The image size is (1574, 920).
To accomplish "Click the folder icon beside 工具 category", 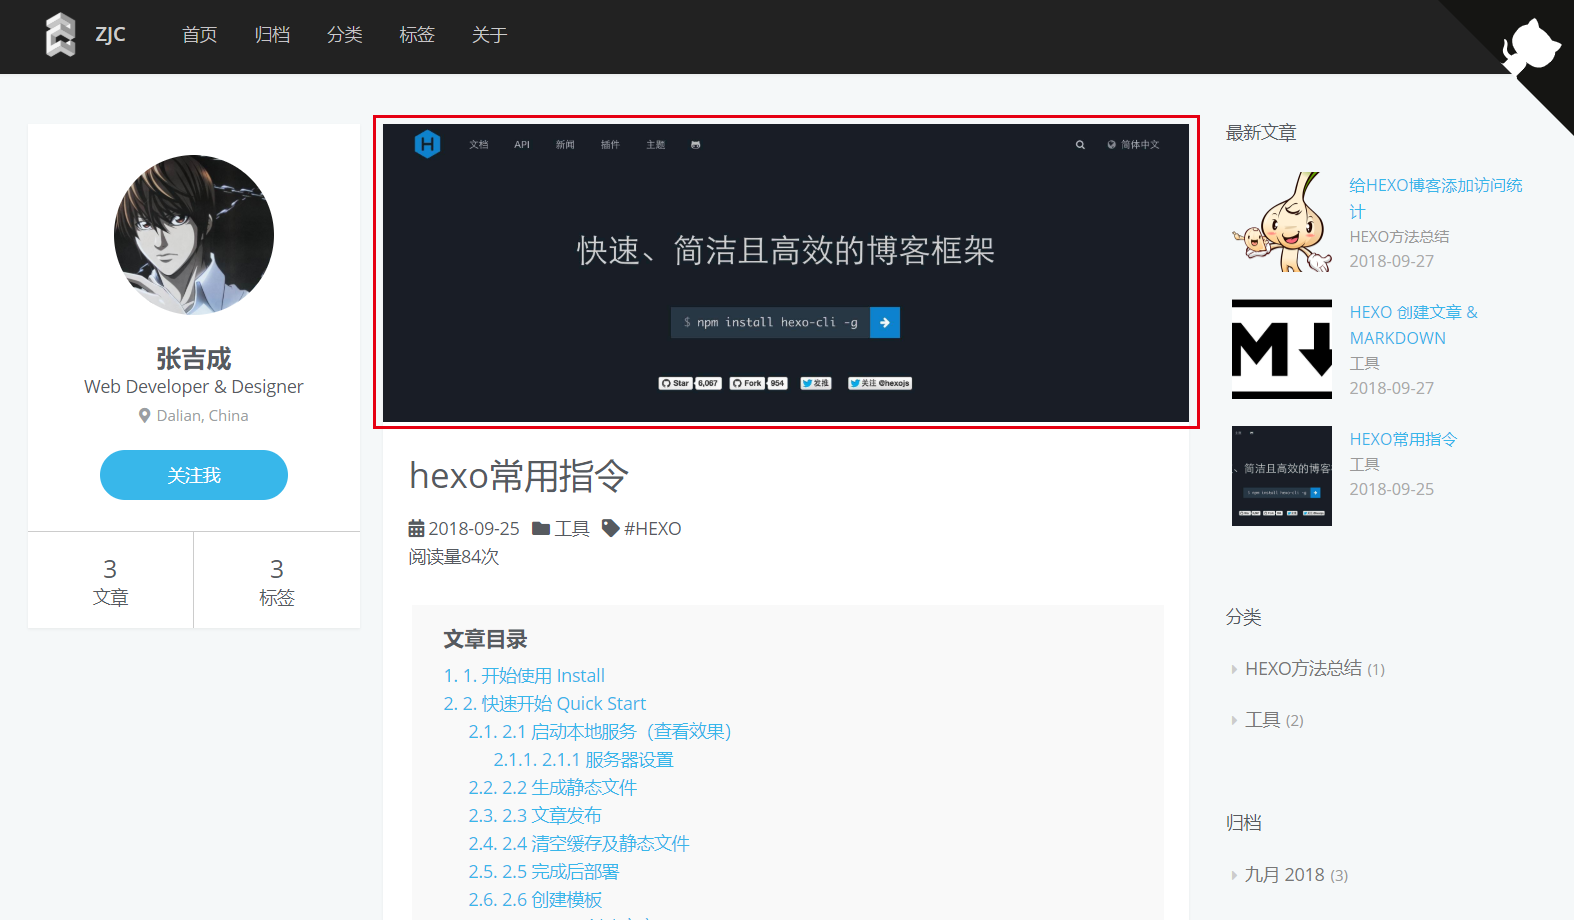I will pos(541,528).
